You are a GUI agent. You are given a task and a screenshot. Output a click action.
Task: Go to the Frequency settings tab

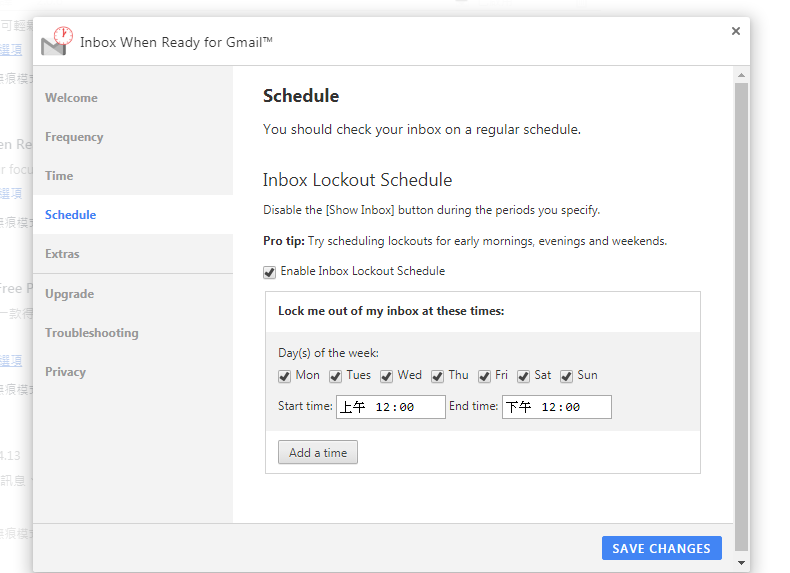coord(74,137)
